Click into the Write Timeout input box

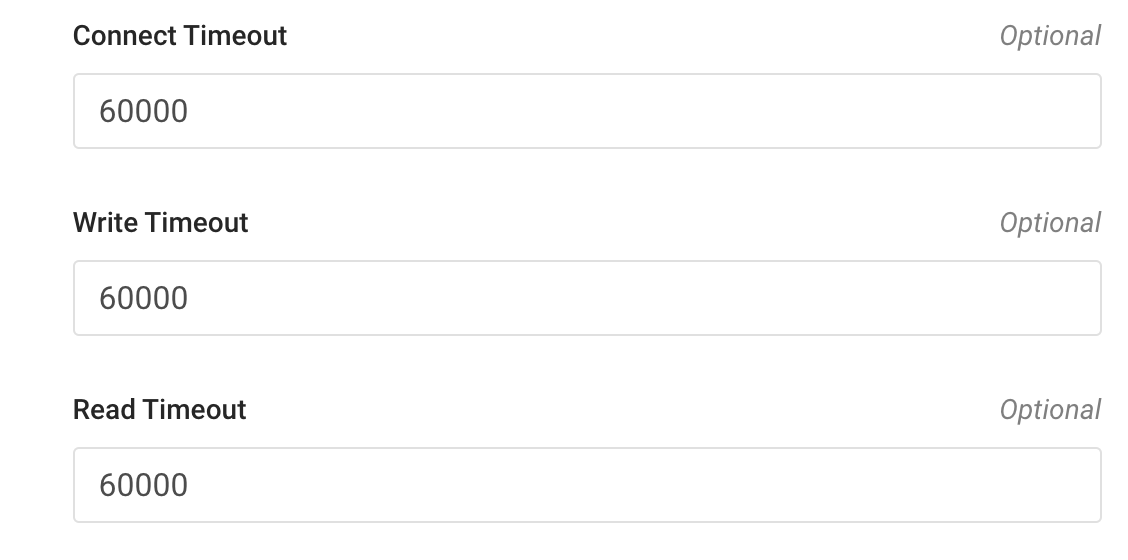587,298
